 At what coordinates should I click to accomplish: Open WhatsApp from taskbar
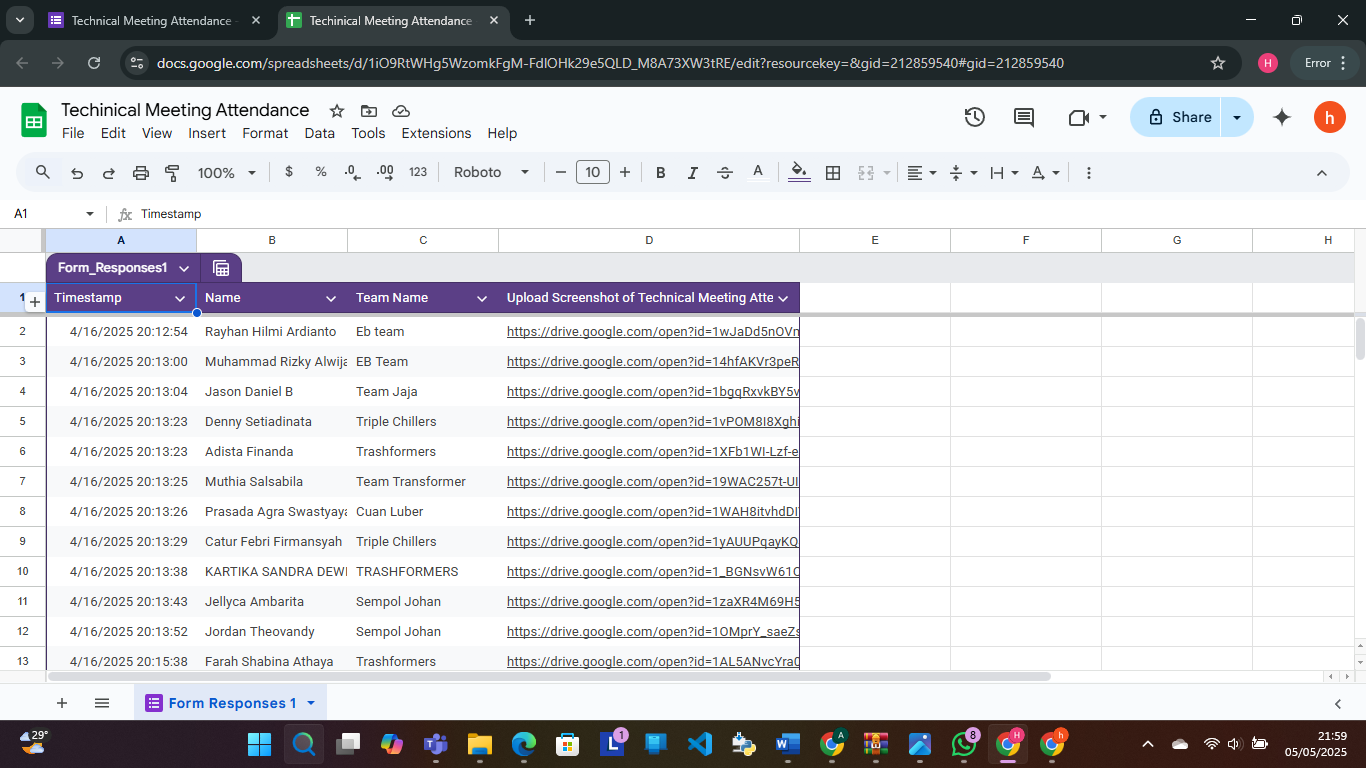(964, 744)
